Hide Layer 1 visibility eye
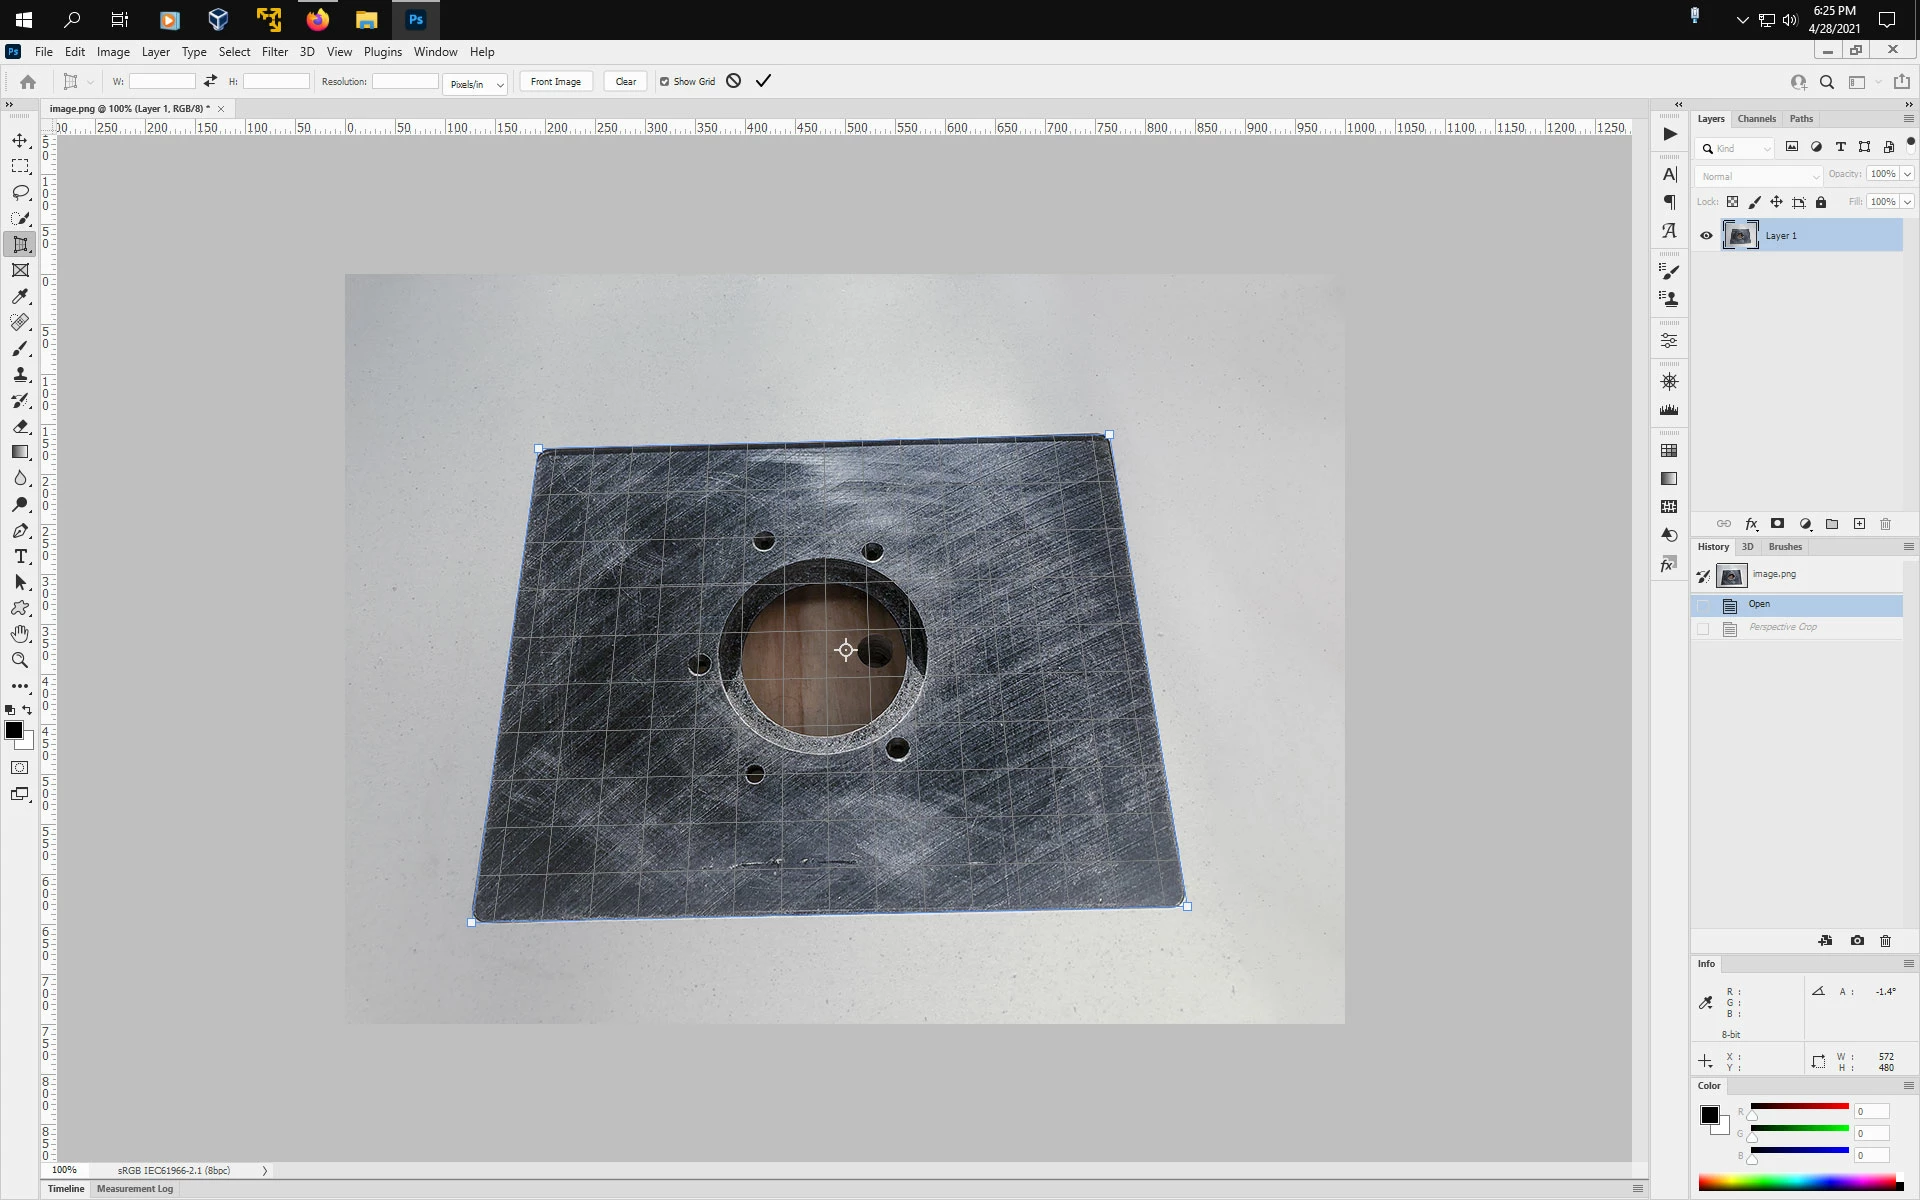The image size is (1920, 1200). 1706,236
